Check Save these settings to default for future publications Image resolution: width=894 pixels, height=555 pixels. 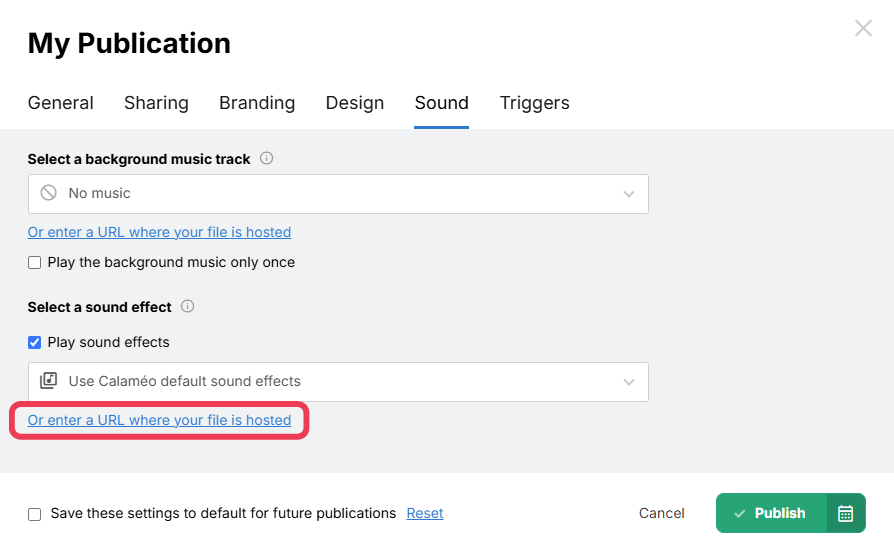(x=35, y=514)
